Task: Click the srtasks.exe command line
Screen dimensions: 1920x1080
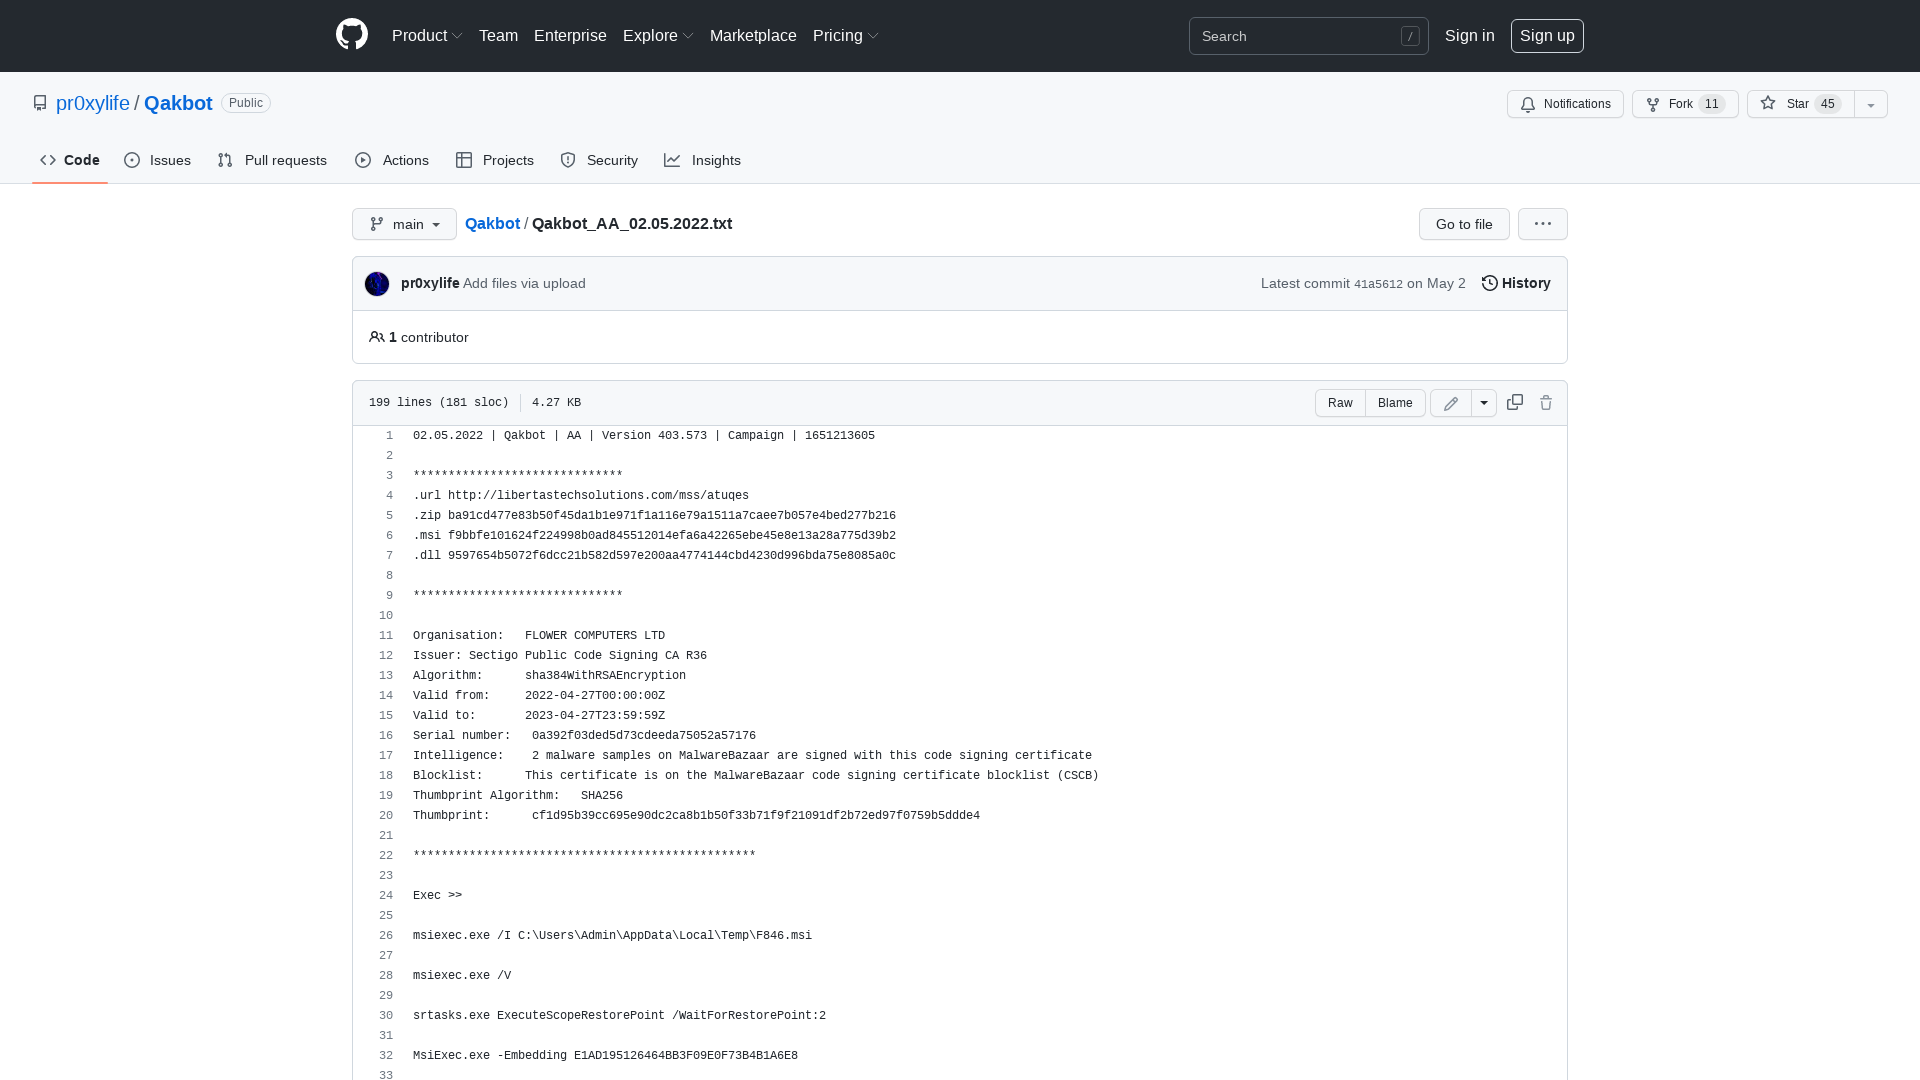Action: coord(619,1016)
